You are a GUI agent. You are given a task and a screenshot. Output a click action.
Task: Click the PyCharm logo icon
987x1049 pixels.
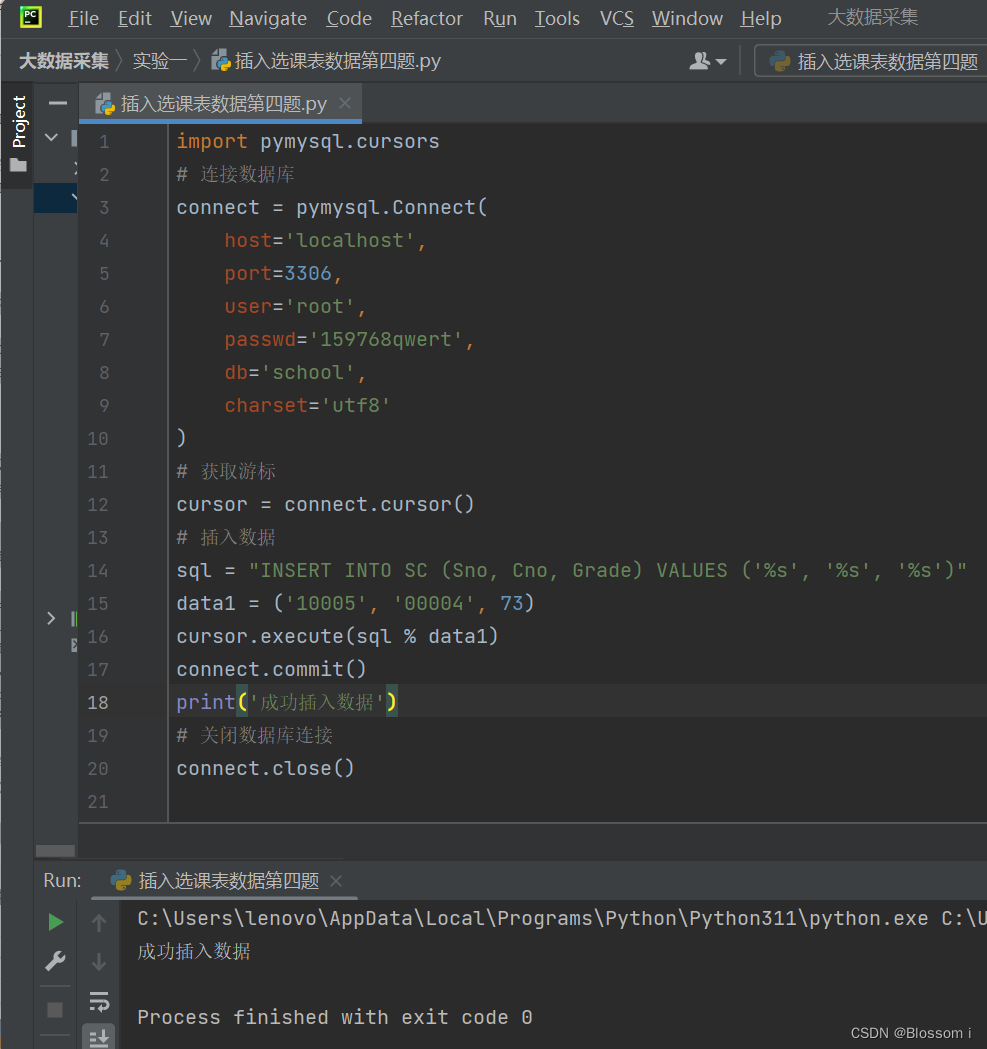(31, 17)
